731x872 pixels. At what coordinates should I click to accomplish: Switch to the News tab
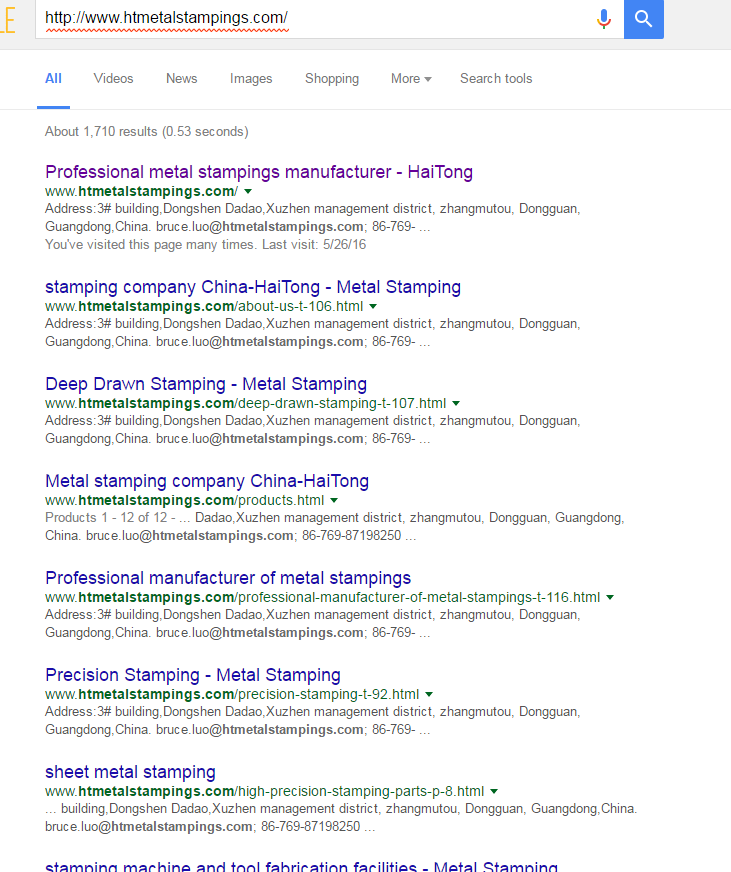click(181, 78)
